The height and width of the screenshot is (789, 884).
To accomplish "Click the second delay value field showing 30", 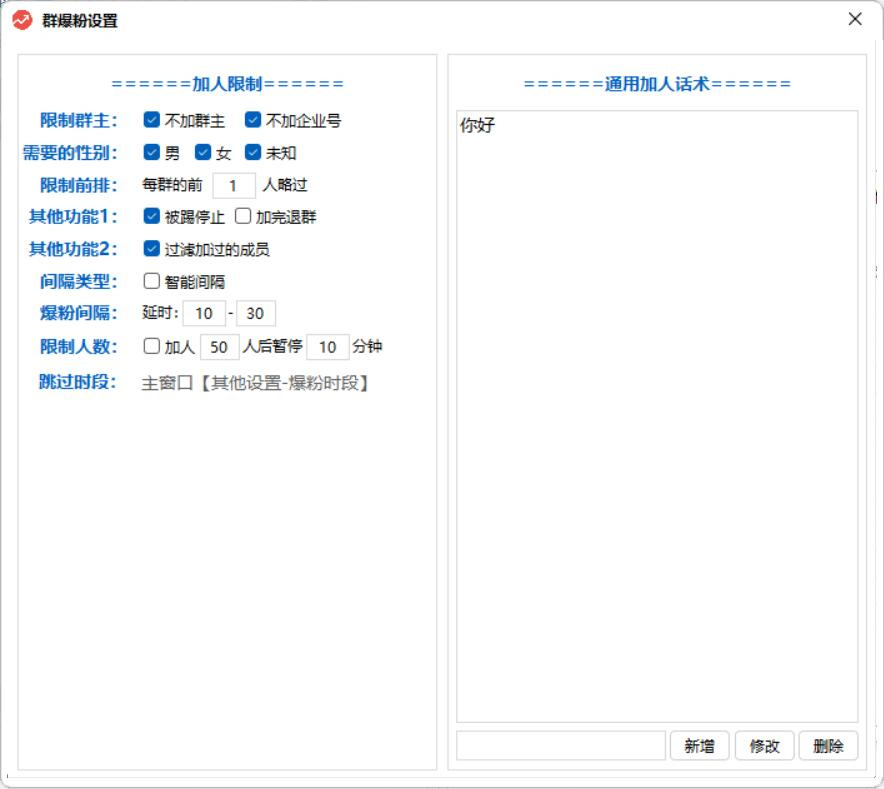I will pyautogui.click(x=256, y=313).
